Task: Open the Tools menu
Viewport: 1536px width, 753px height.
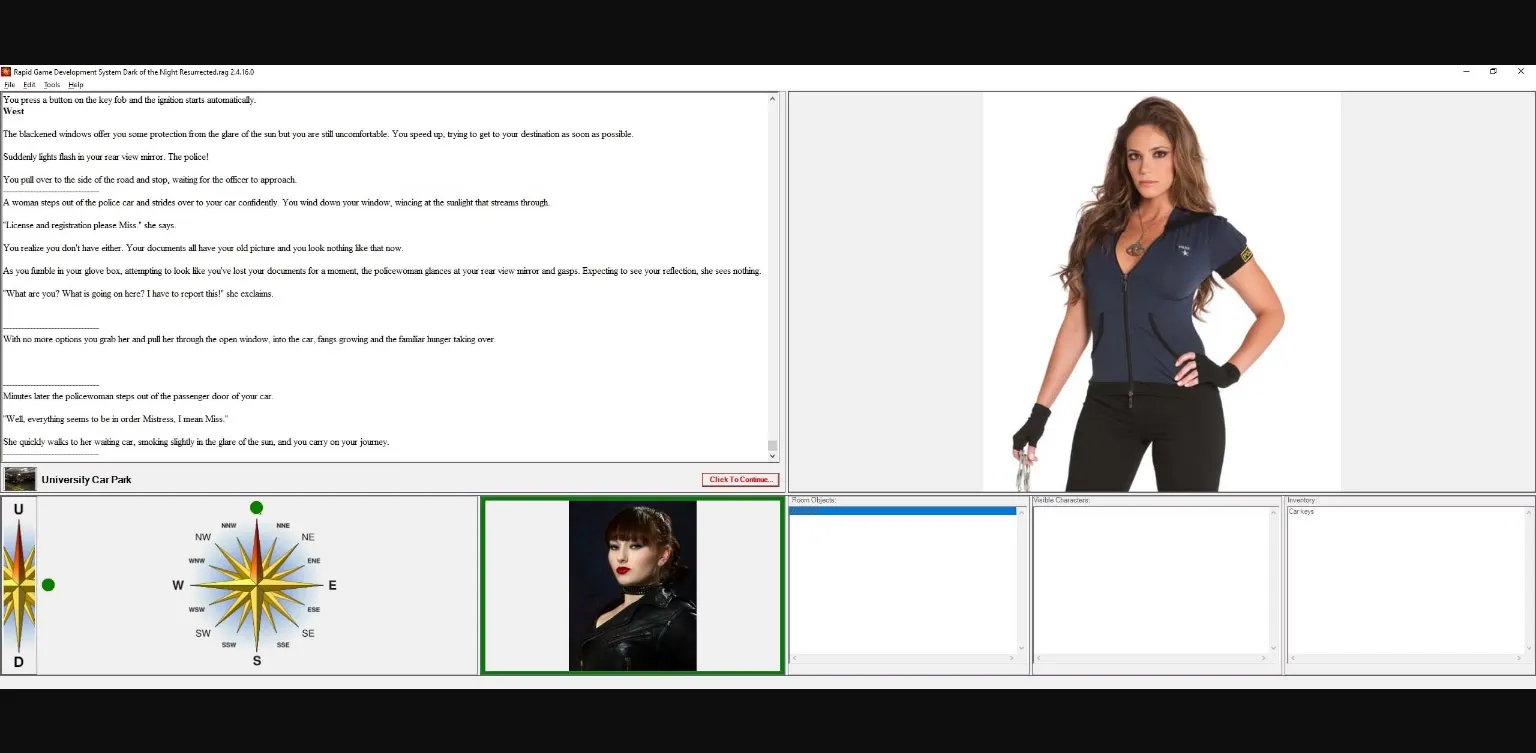Action: pyautogui.click(x=52, y=85)
